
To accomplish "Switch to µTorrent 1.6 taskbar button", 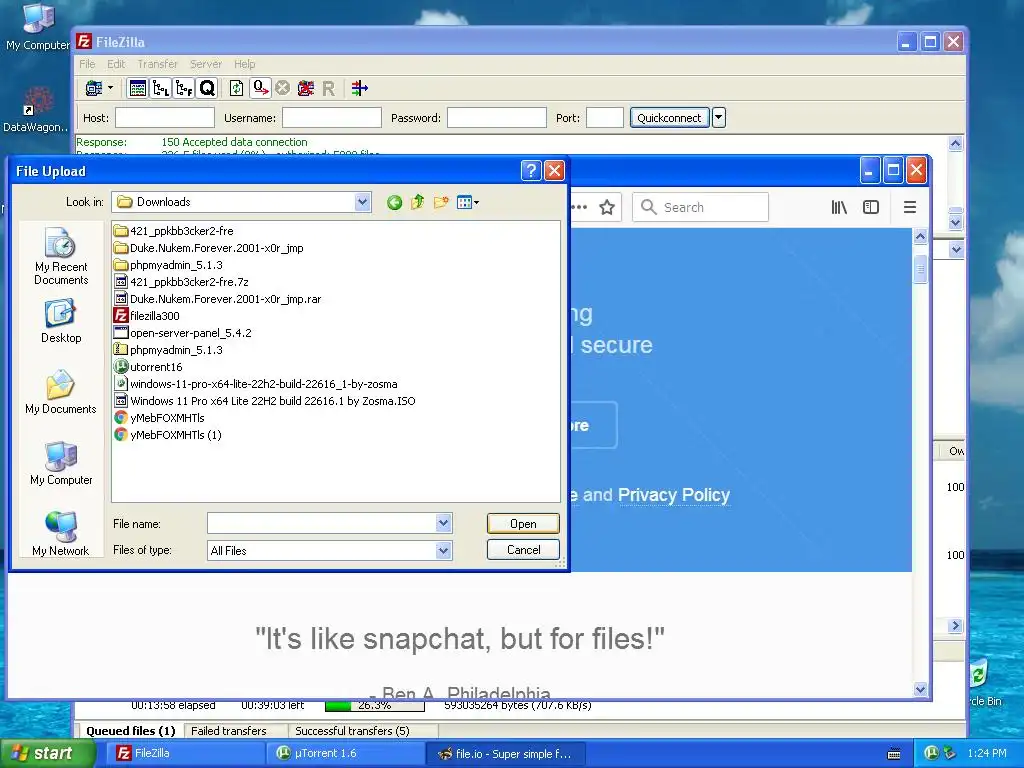I will [345, 754].
